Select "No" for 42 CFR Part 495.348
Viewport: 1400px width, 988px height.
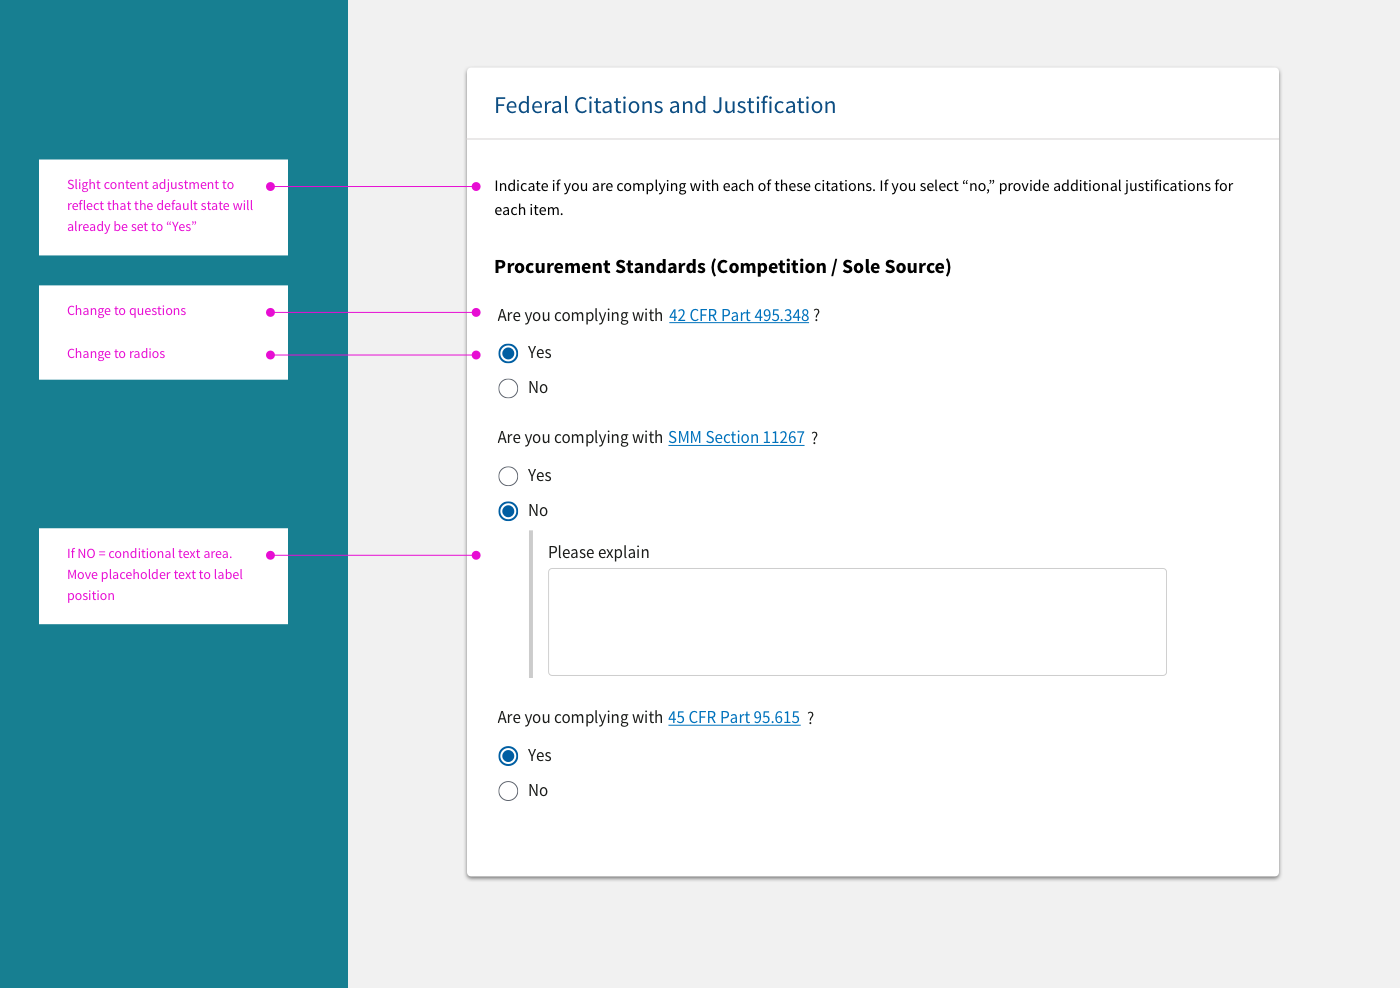508,388
